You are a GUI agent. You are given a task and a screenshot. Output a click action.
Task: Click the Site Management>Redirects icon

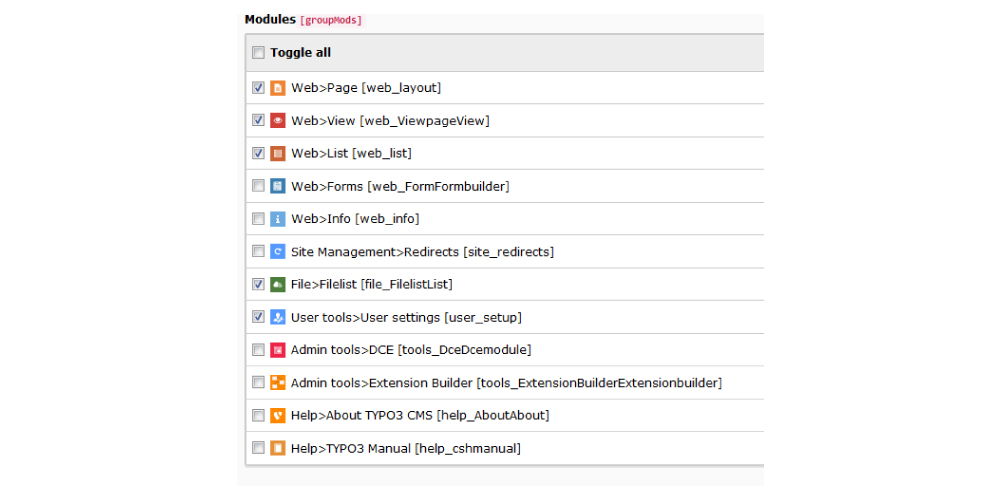(x=277, y=252)
